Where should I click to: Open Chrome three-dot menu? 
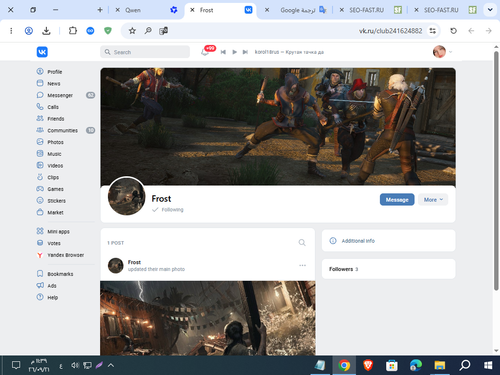coord(11,31)
